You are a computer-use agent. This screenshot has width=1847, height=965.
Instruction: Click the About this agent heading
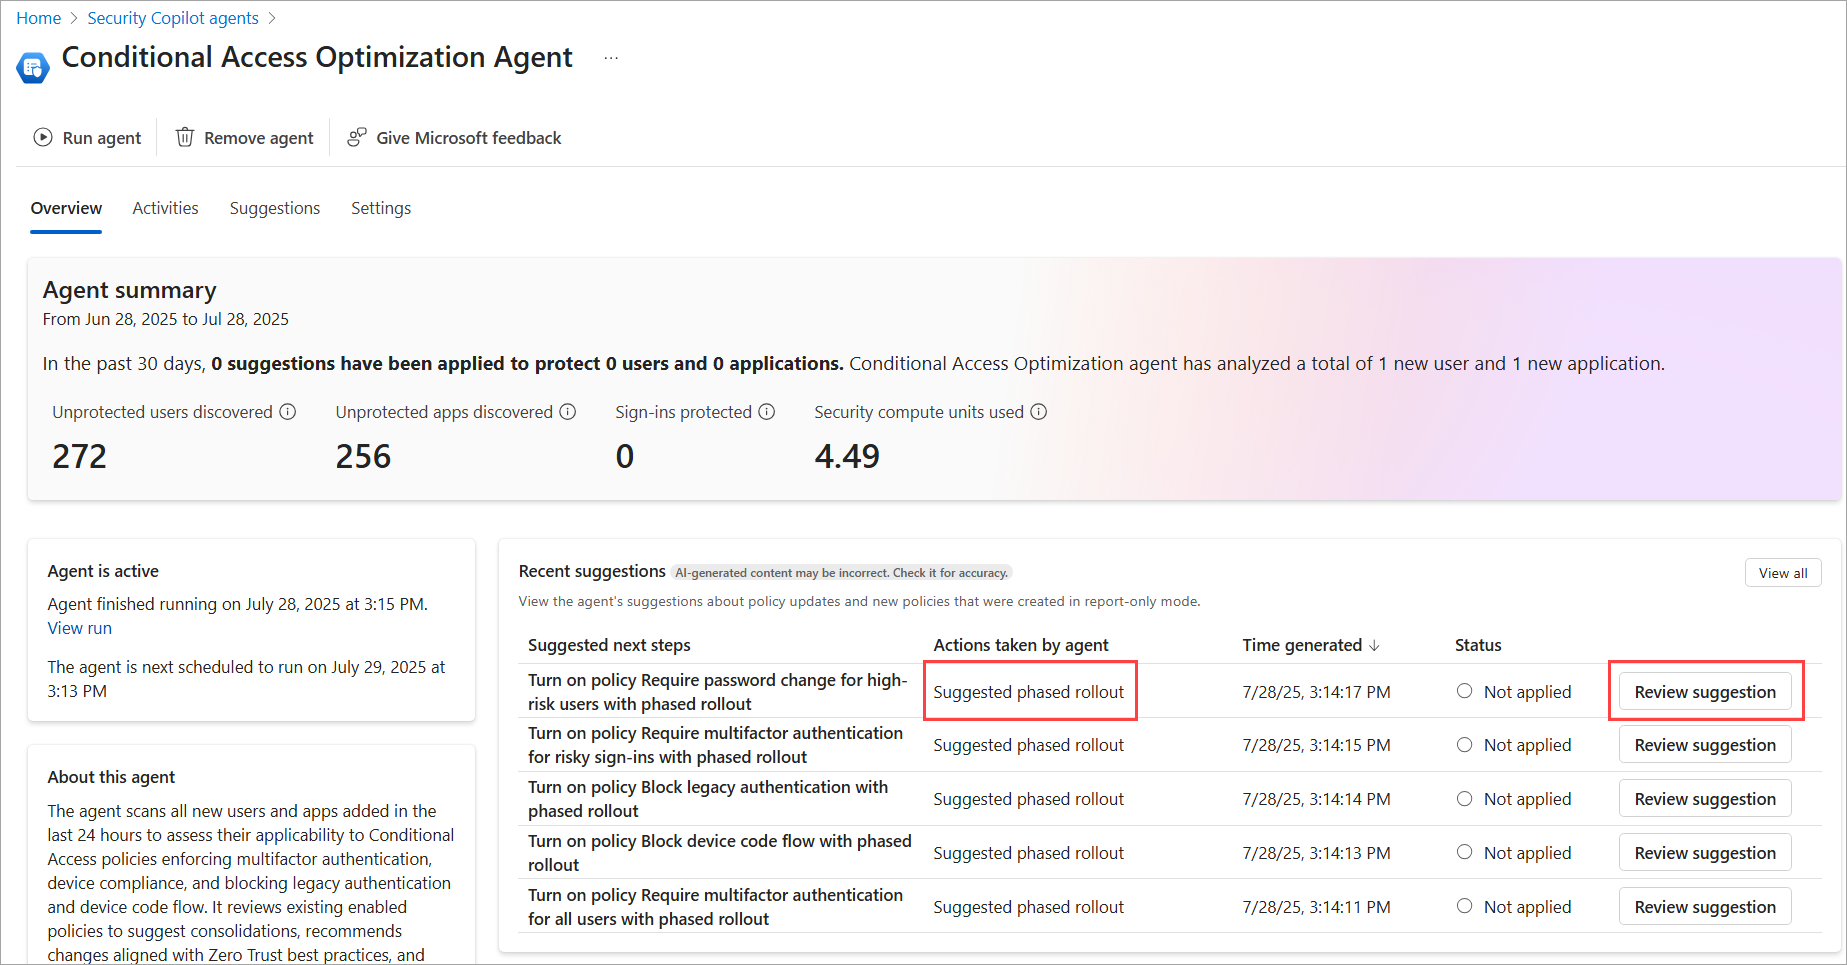click(111, 777)
